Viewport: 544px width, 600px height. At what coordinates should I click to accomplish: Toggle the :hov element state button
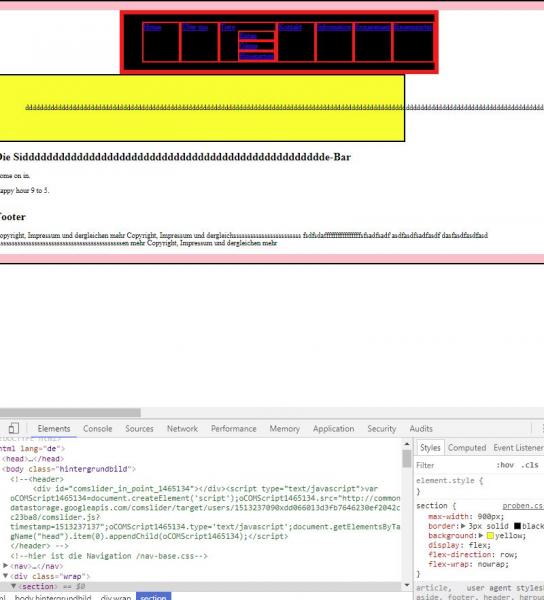(505, 465)
